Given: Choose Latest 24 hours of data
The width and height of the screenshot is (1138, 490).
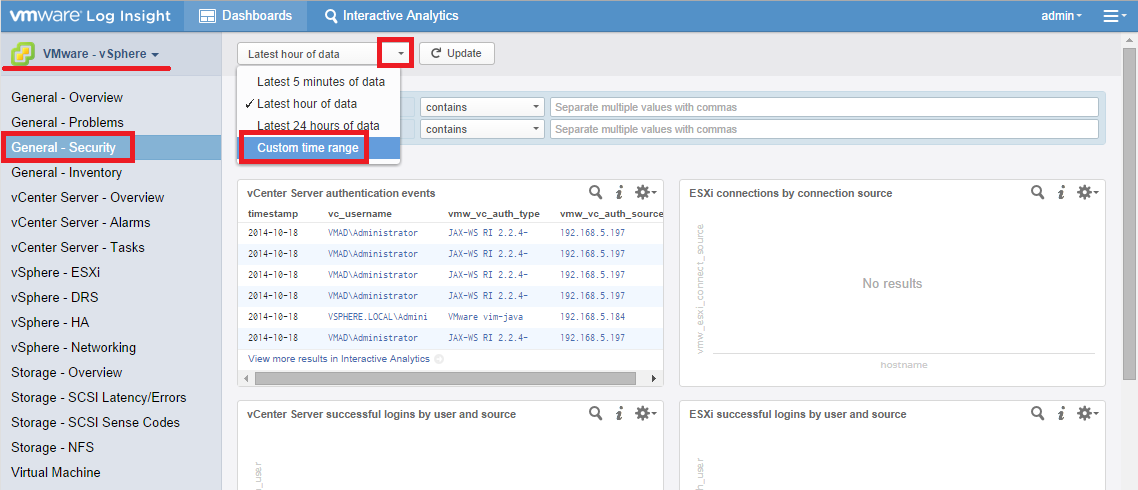Looking at the screenshot, I should coord(318,126).
